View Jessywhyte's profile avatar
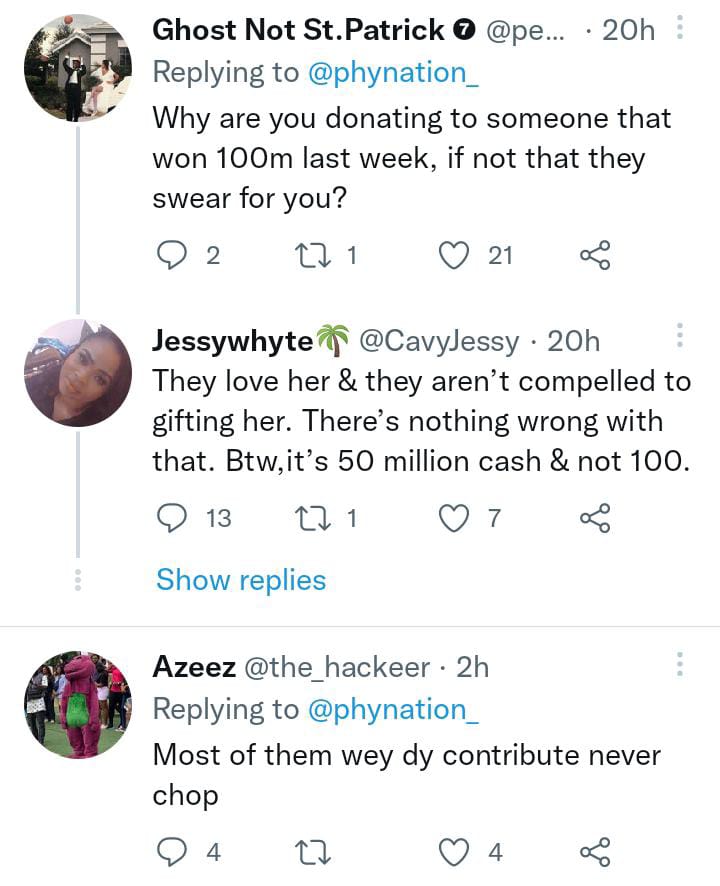 coord(77,373)
